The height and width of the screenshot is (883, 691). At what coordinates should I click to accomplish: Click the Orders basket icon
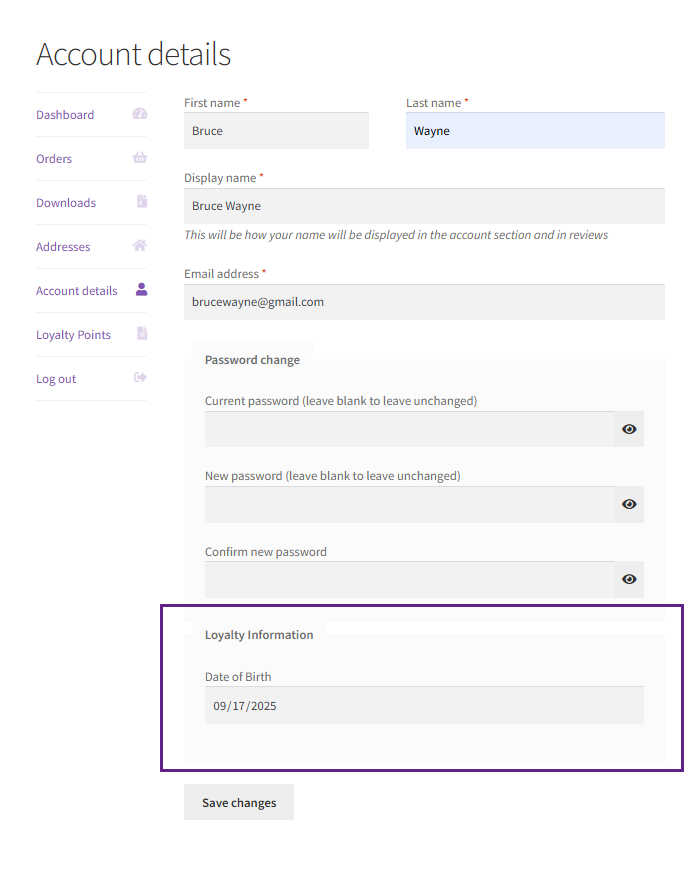point(140,158)
